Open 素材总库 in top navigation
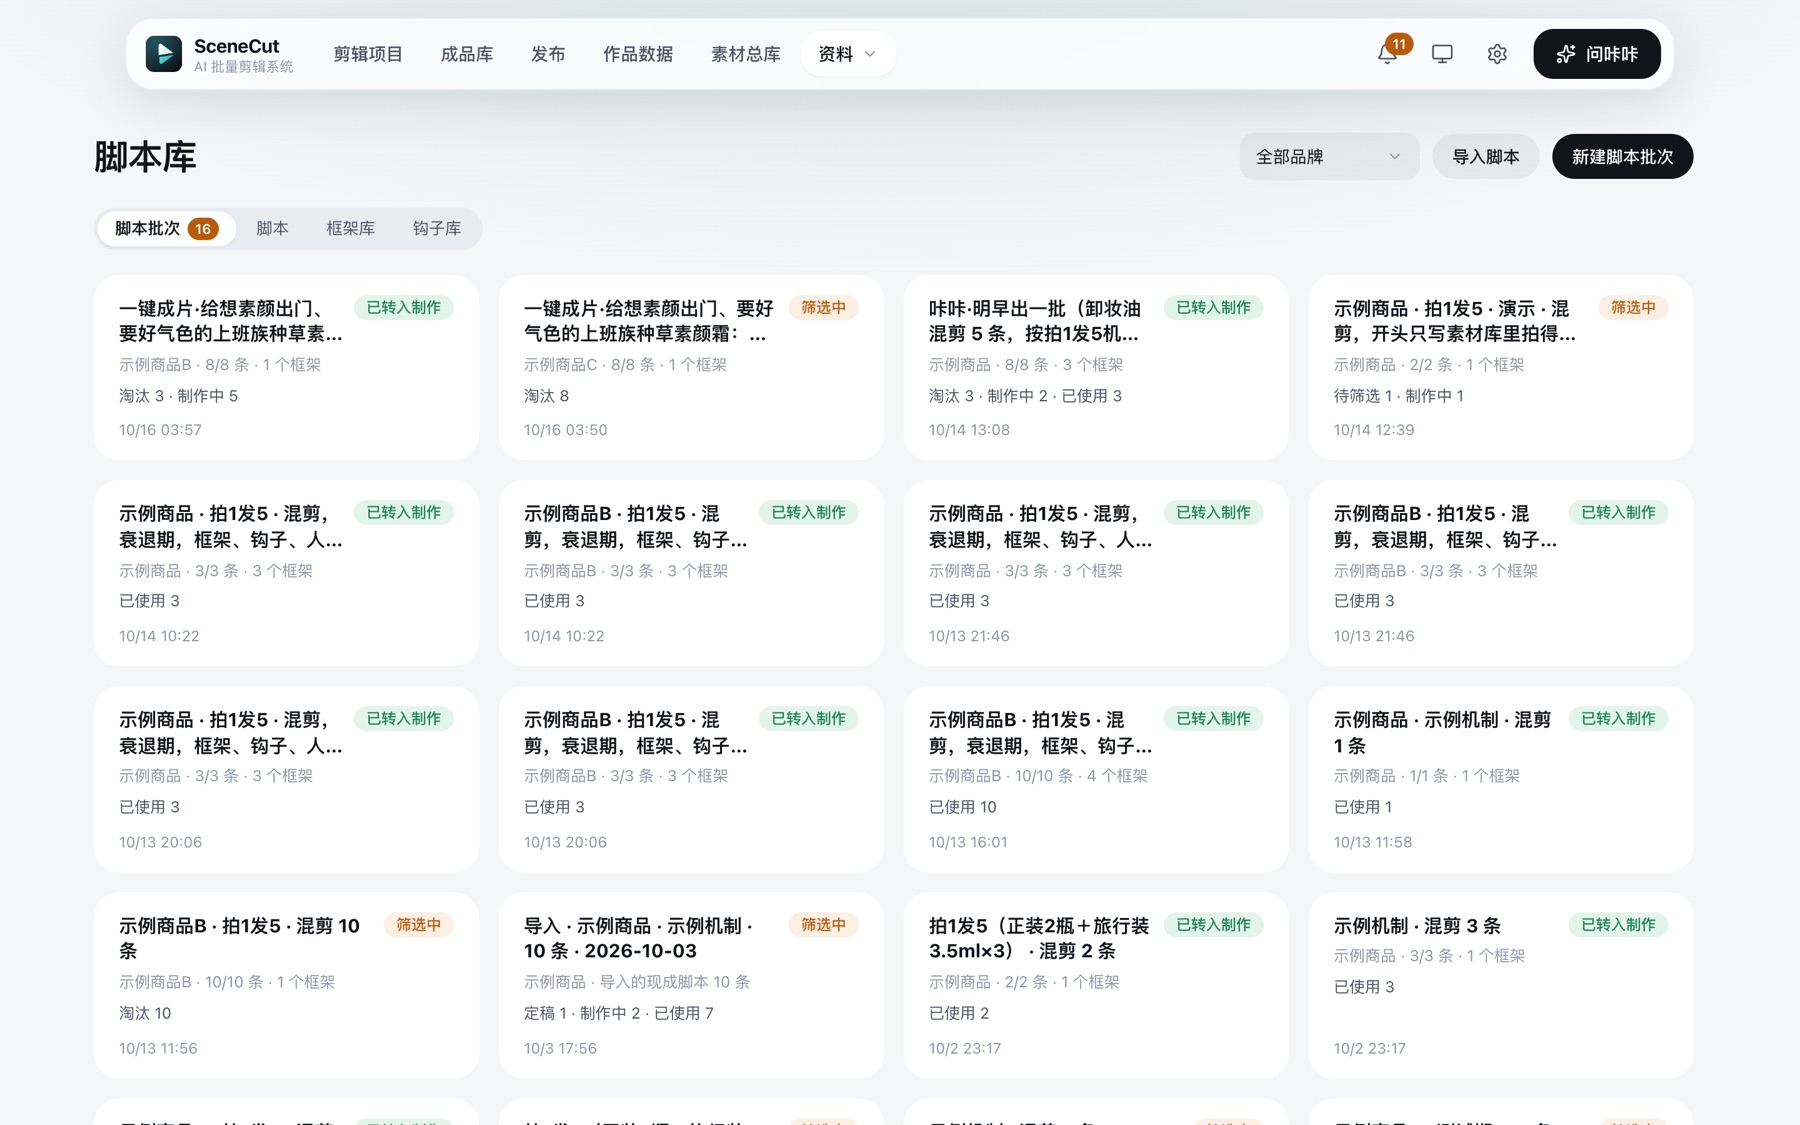The height and width of the screenshot is (1125, 1800). pos(745,54)
